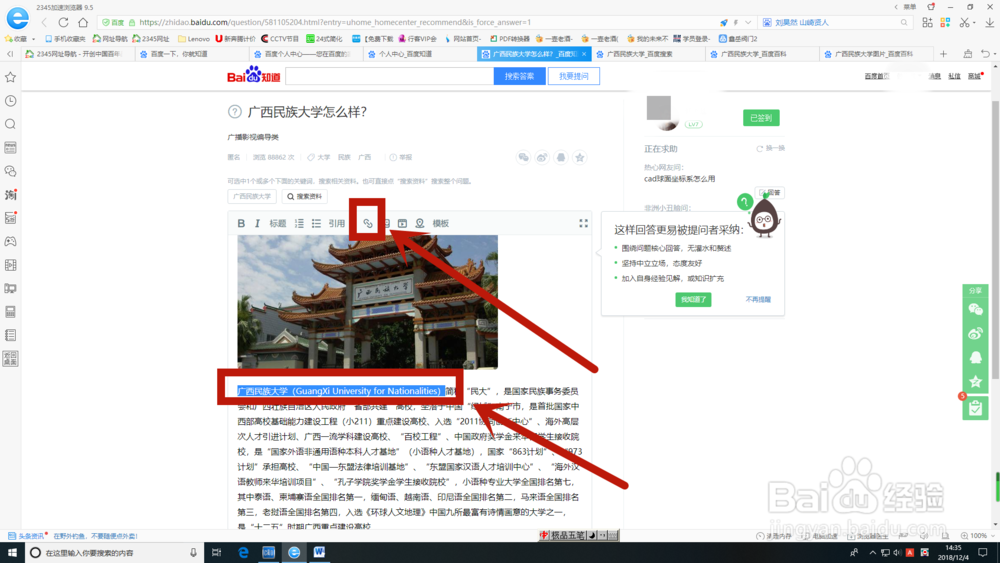Click the 我知道了 button in the tip popup

pos(693,299)
